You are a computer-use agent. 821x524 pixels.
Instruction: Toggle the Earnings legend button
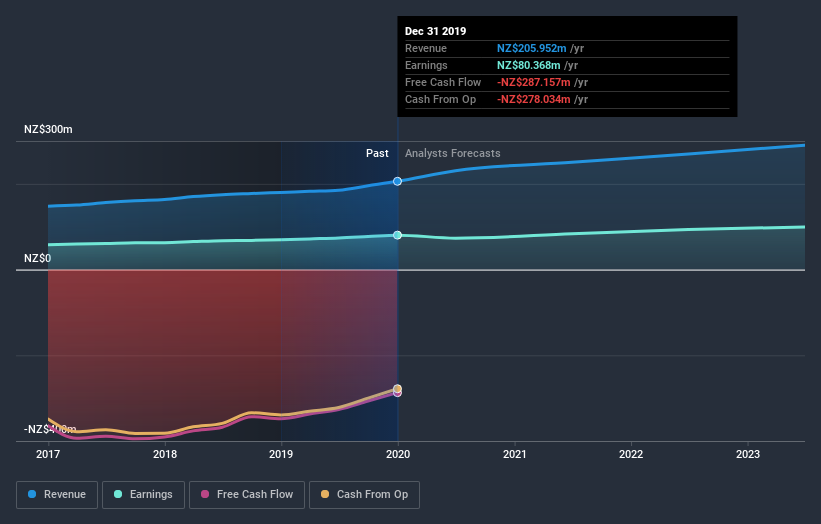[143, 495]
